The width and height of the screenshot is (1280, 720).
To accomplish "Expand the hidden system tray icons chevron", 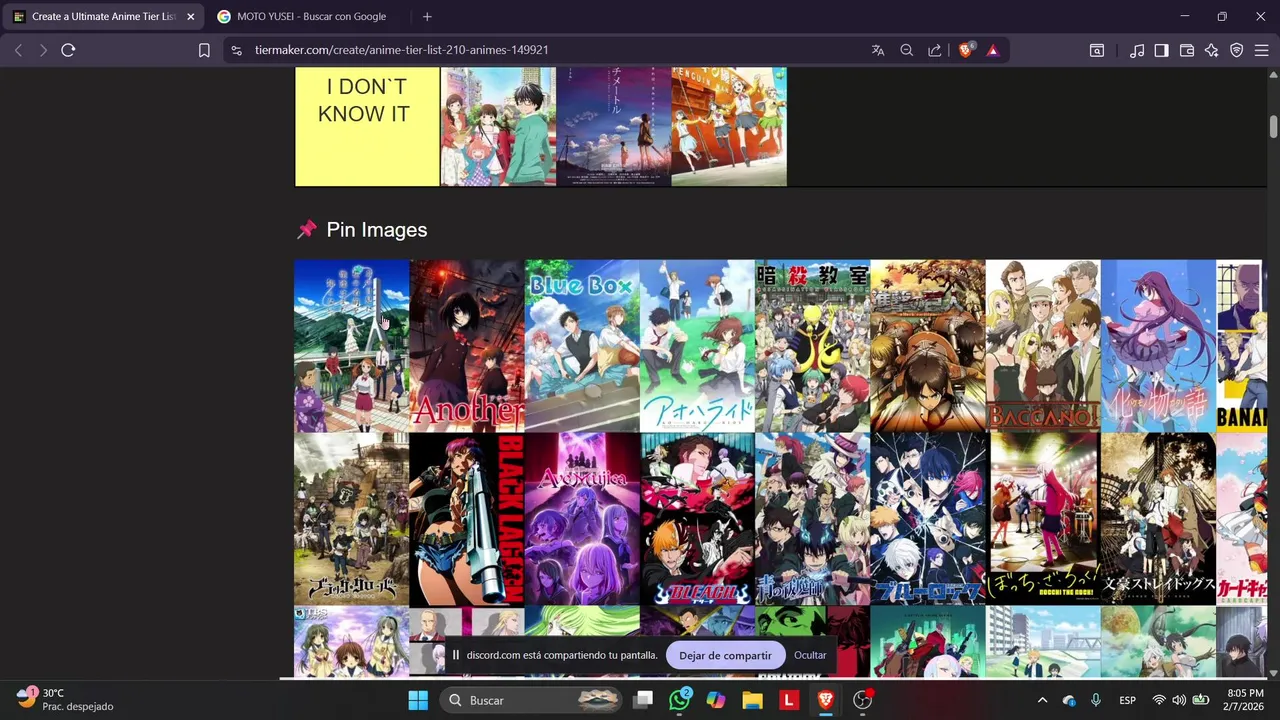I will pyautogui.click(x=1042, y=700).
